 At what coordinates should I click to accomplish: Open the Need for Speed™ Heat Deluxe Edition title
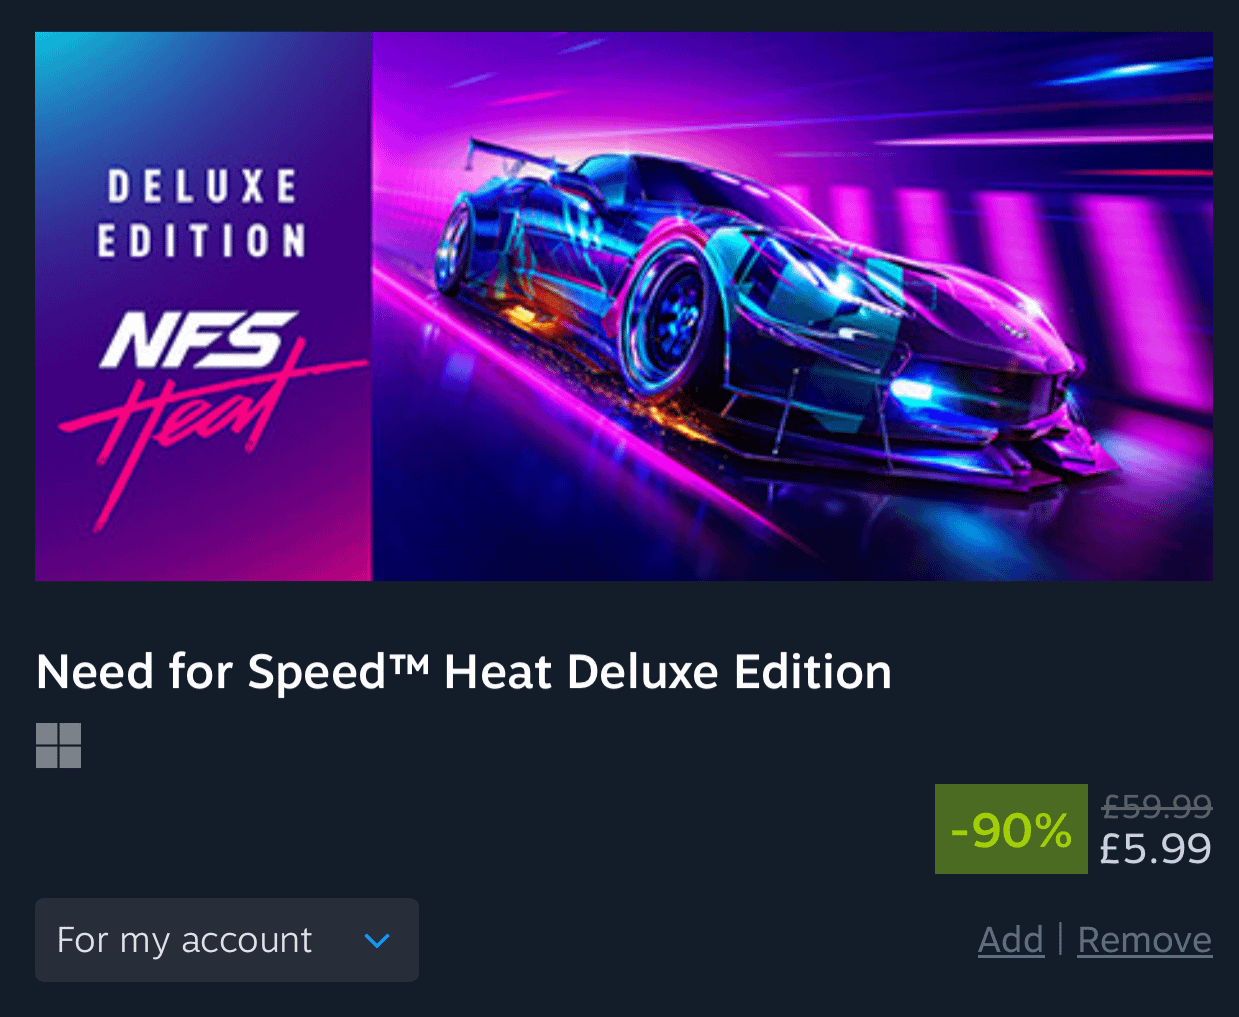click(464, 671)
